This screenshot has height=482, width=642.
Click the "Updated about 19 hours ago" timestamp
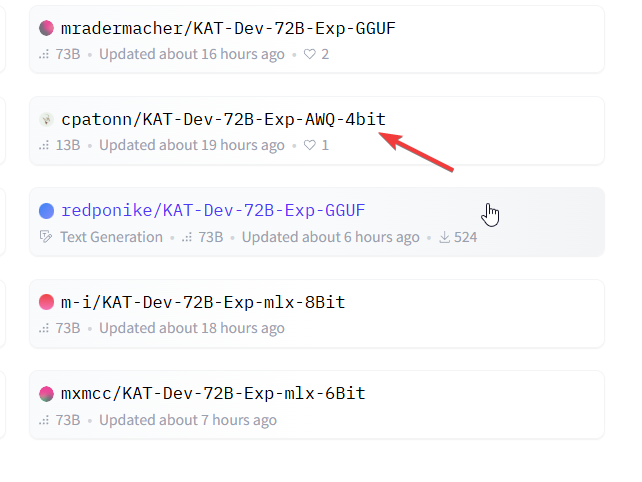pos(192,145)
